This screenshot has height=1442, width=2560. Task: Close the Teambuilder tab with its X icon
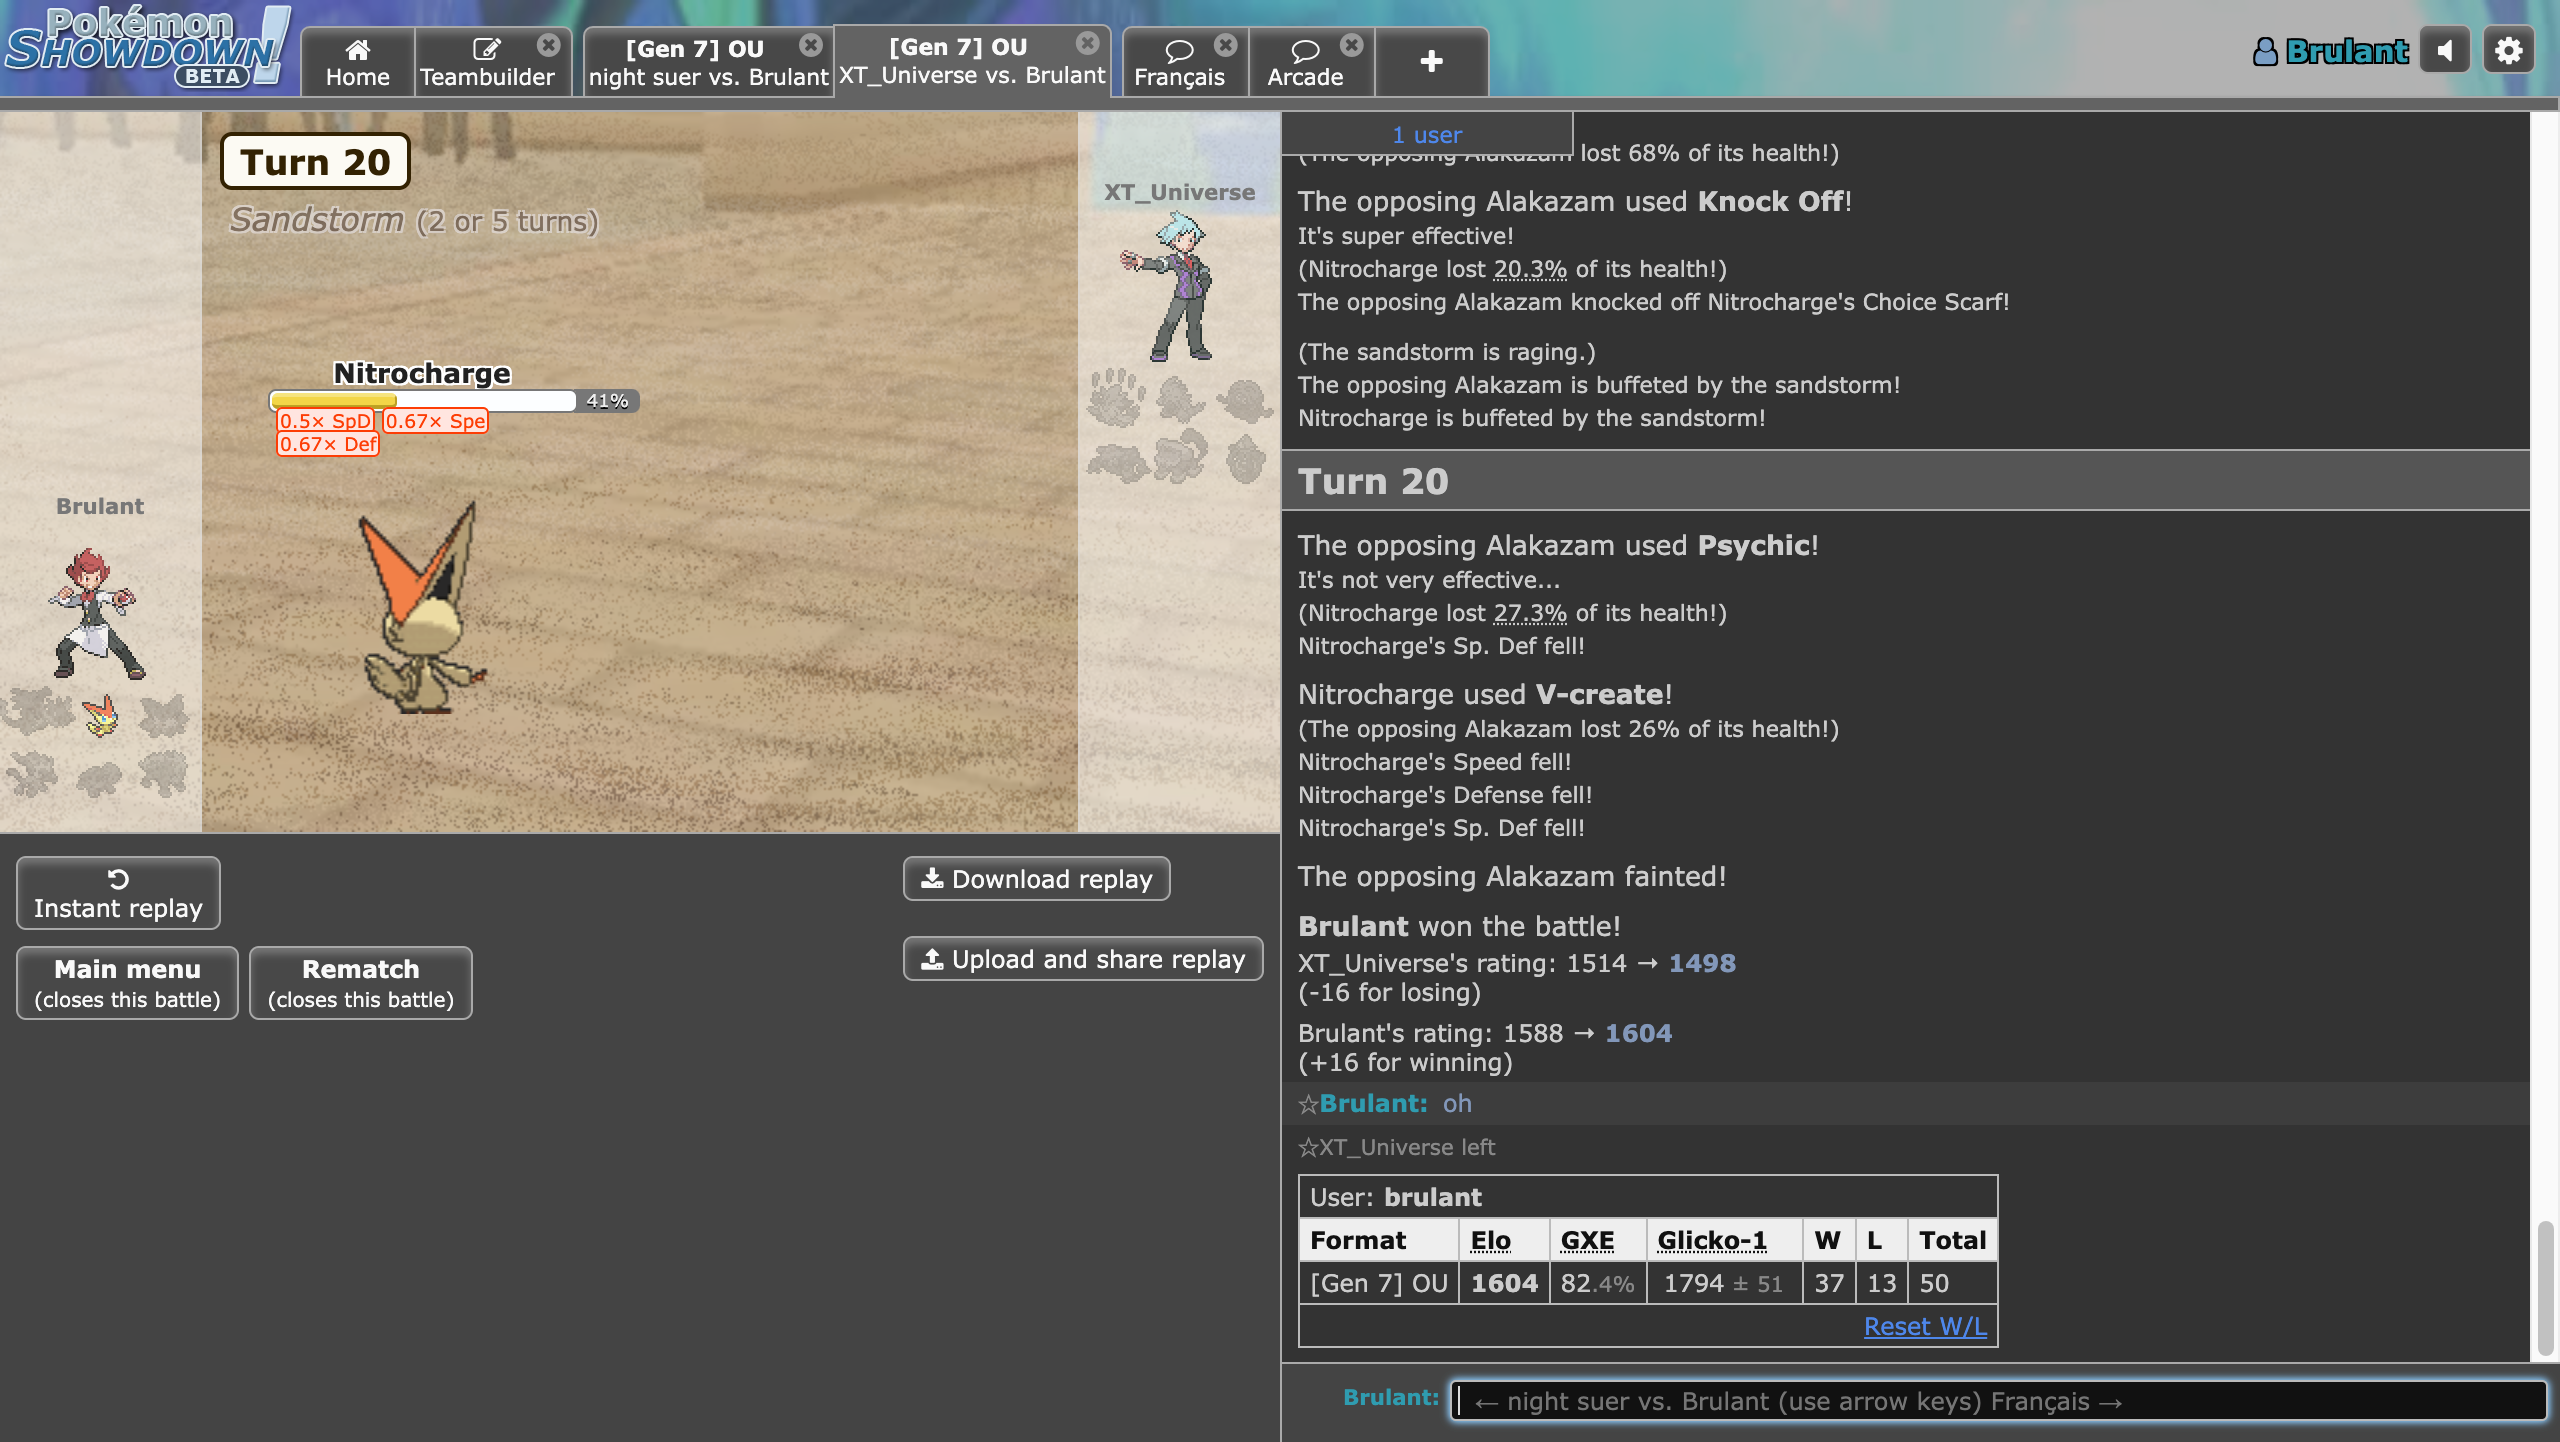click(548, 45)
